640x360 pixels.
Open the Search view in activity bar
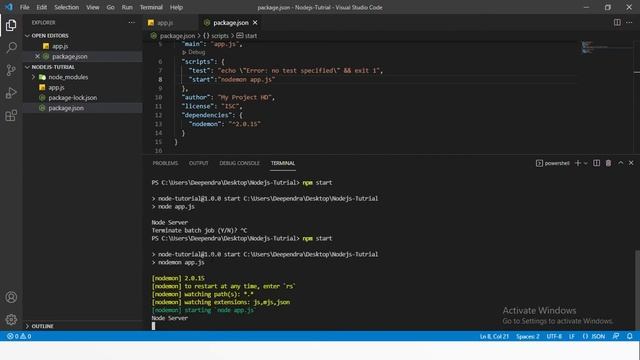tap(11, 47)
